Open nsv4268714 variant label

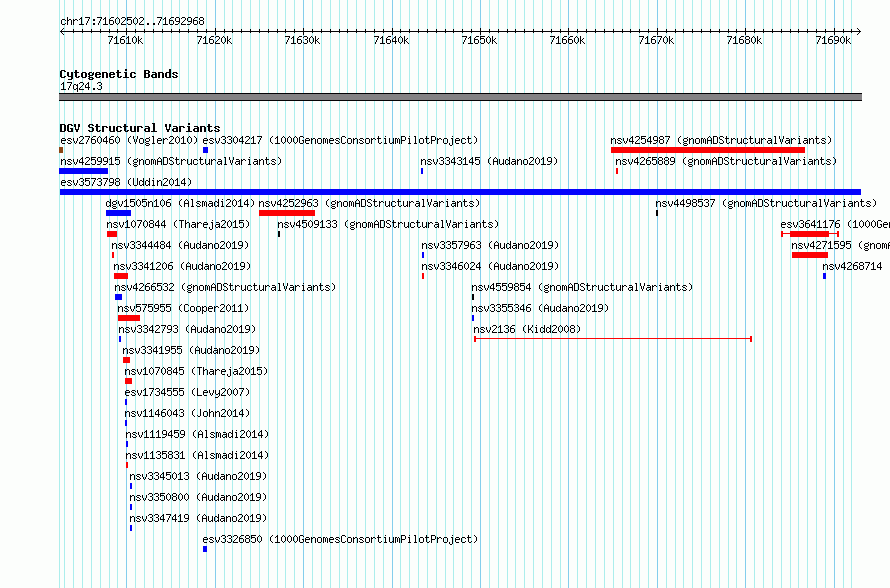(853, 266)
